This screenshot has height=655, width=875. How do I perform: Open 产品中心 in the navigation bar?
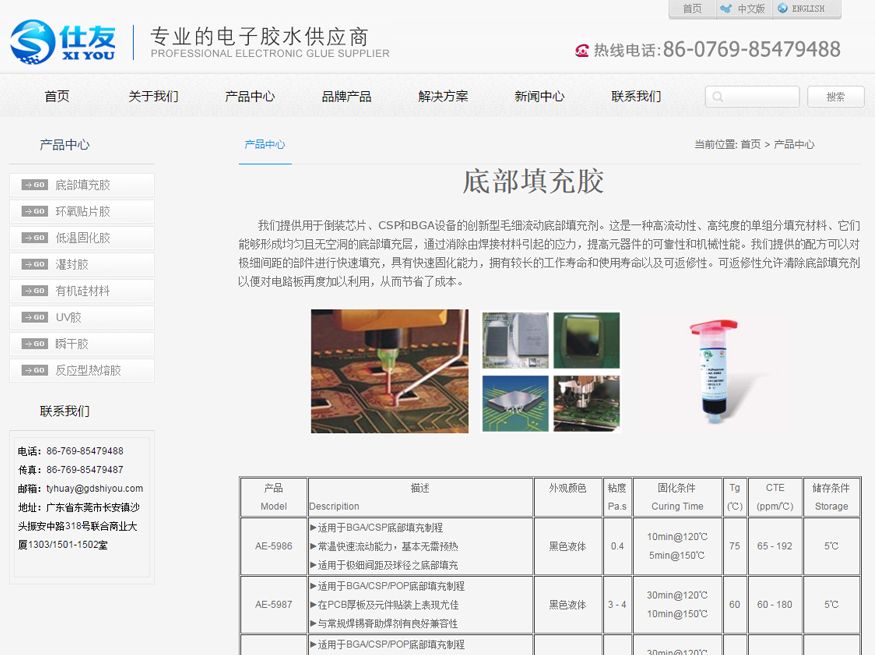250,96
